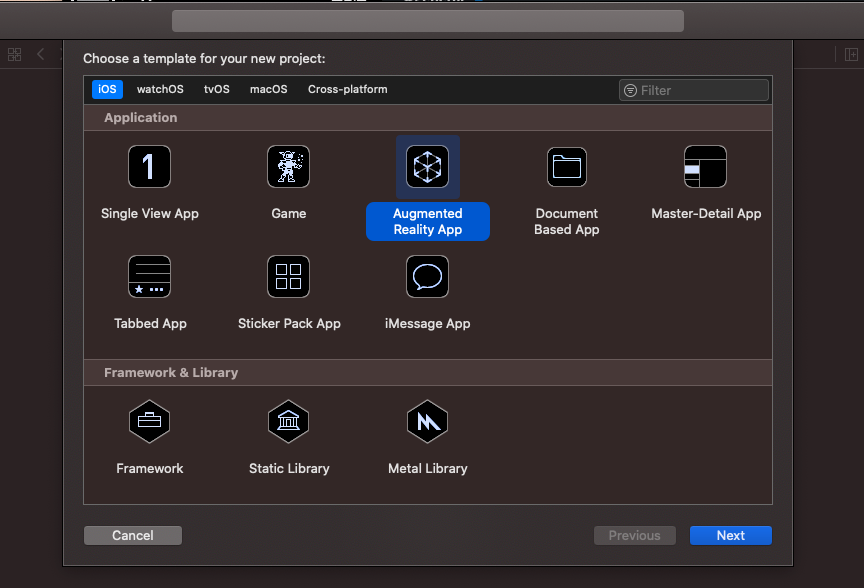This screenshot has width=864, height=588.
Task: Switch to the watchOS platform tab
Action: point(160,89)
